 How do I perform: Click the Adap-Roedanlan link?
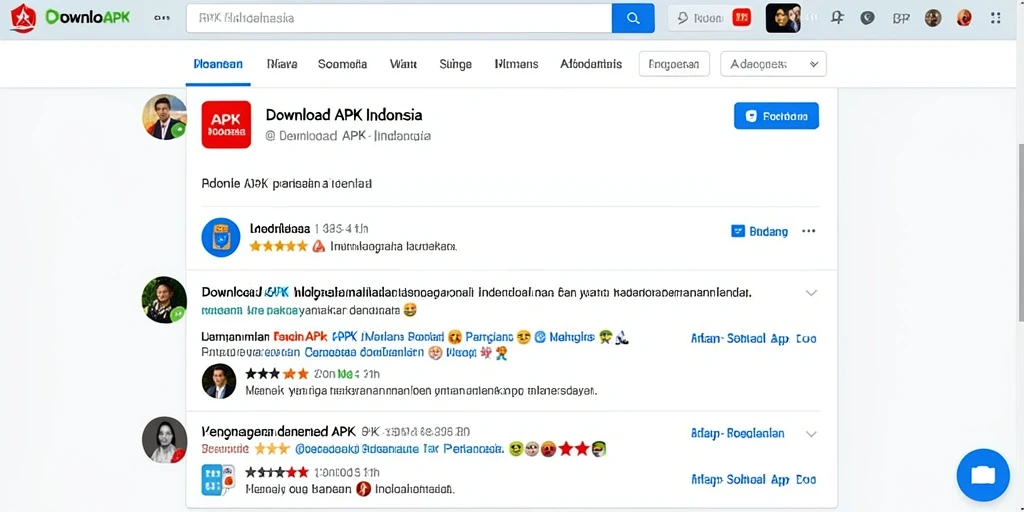click(x=737, y=433)
